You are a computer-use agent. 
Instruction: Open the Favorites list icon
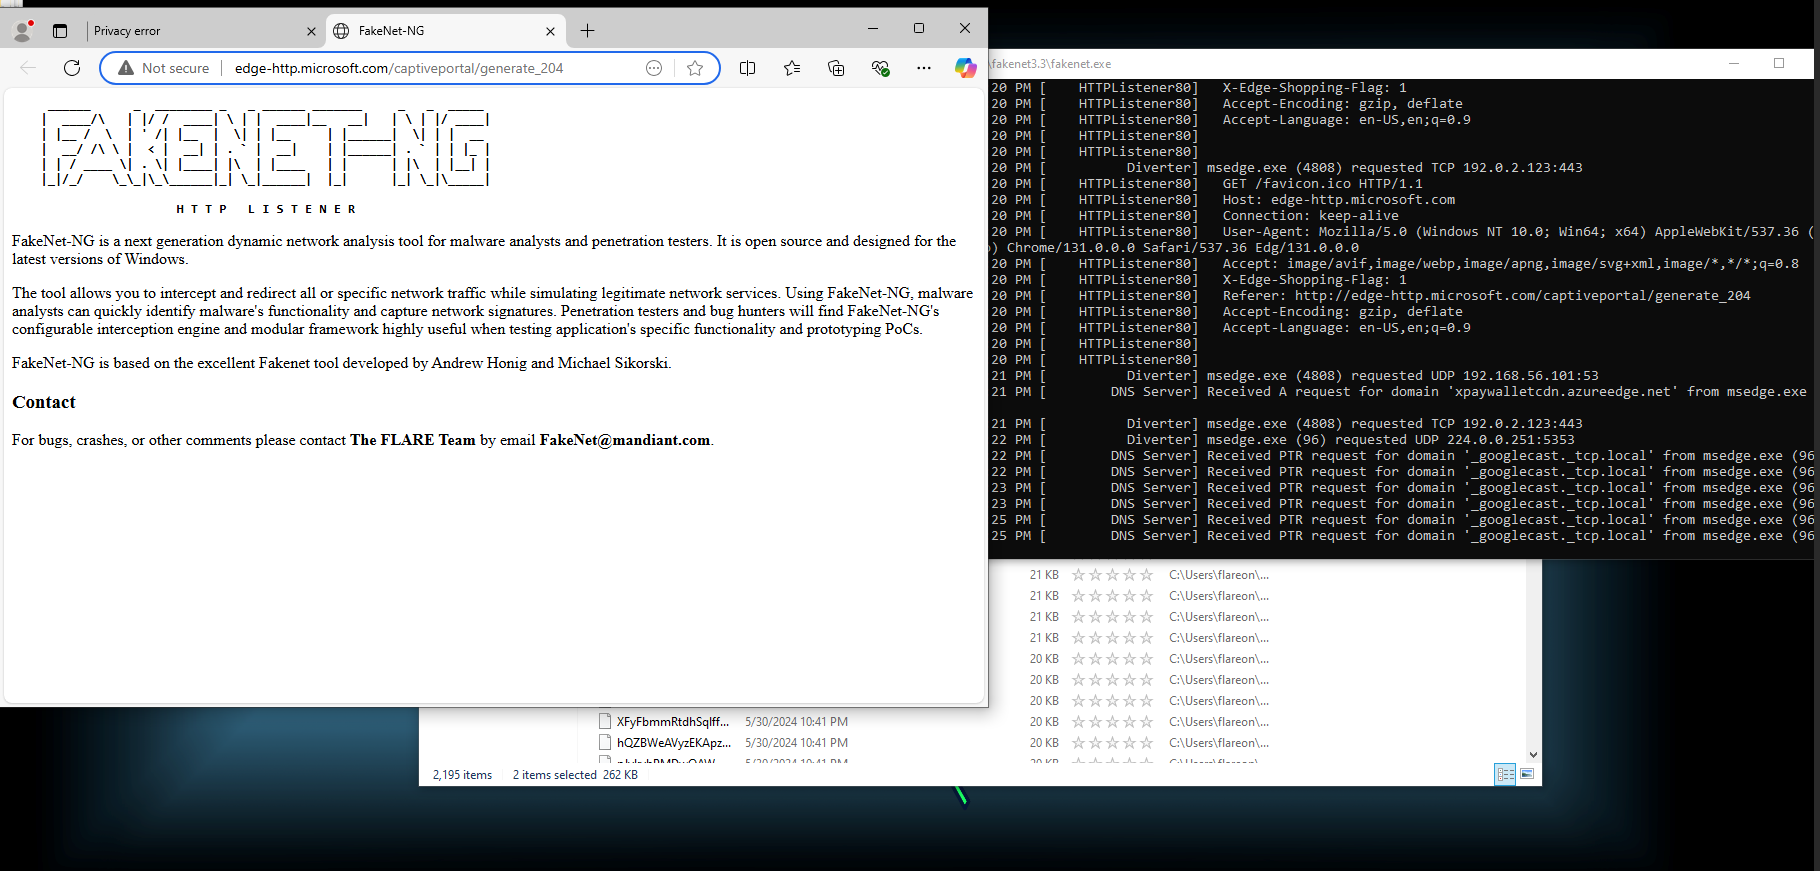click(x=792, y=68)
